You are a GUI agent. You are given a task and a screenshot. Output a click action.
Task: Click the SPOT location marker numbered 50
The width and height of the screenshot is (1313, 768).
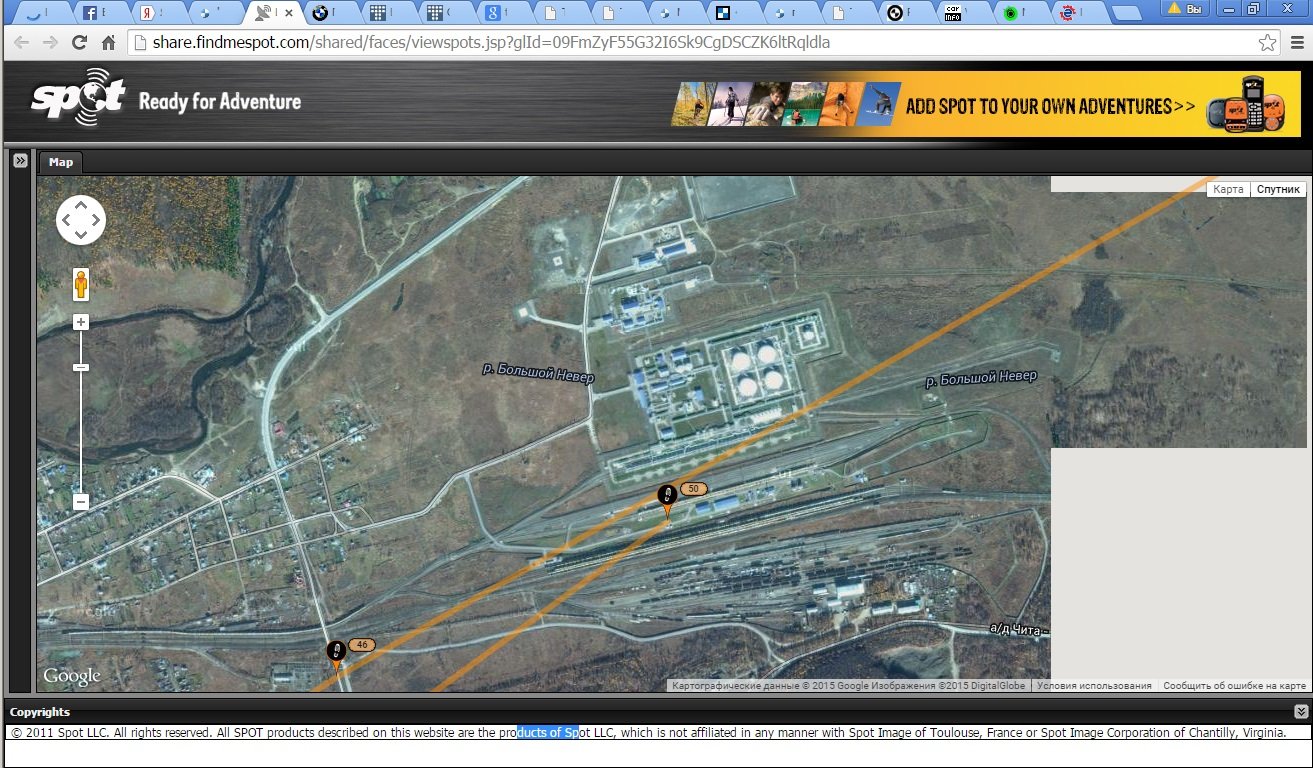pyautogui.click(x=667, y=498)
